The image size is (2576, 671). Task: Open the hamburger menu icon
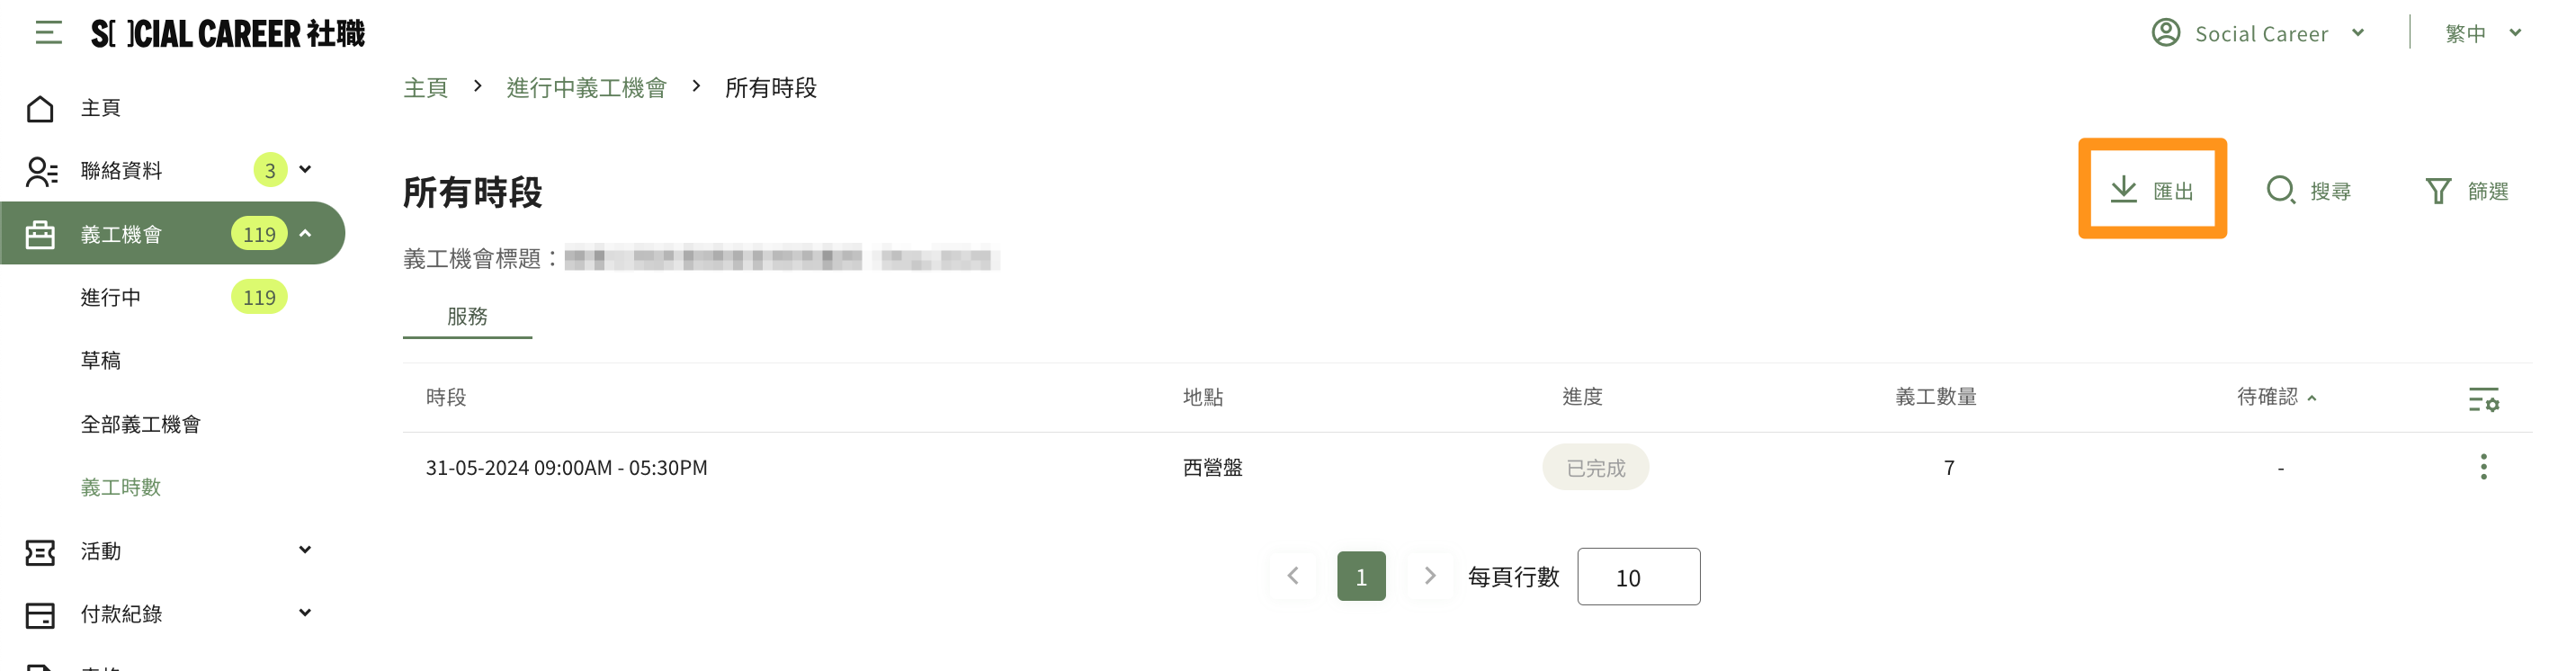click(x=48, y=33)
